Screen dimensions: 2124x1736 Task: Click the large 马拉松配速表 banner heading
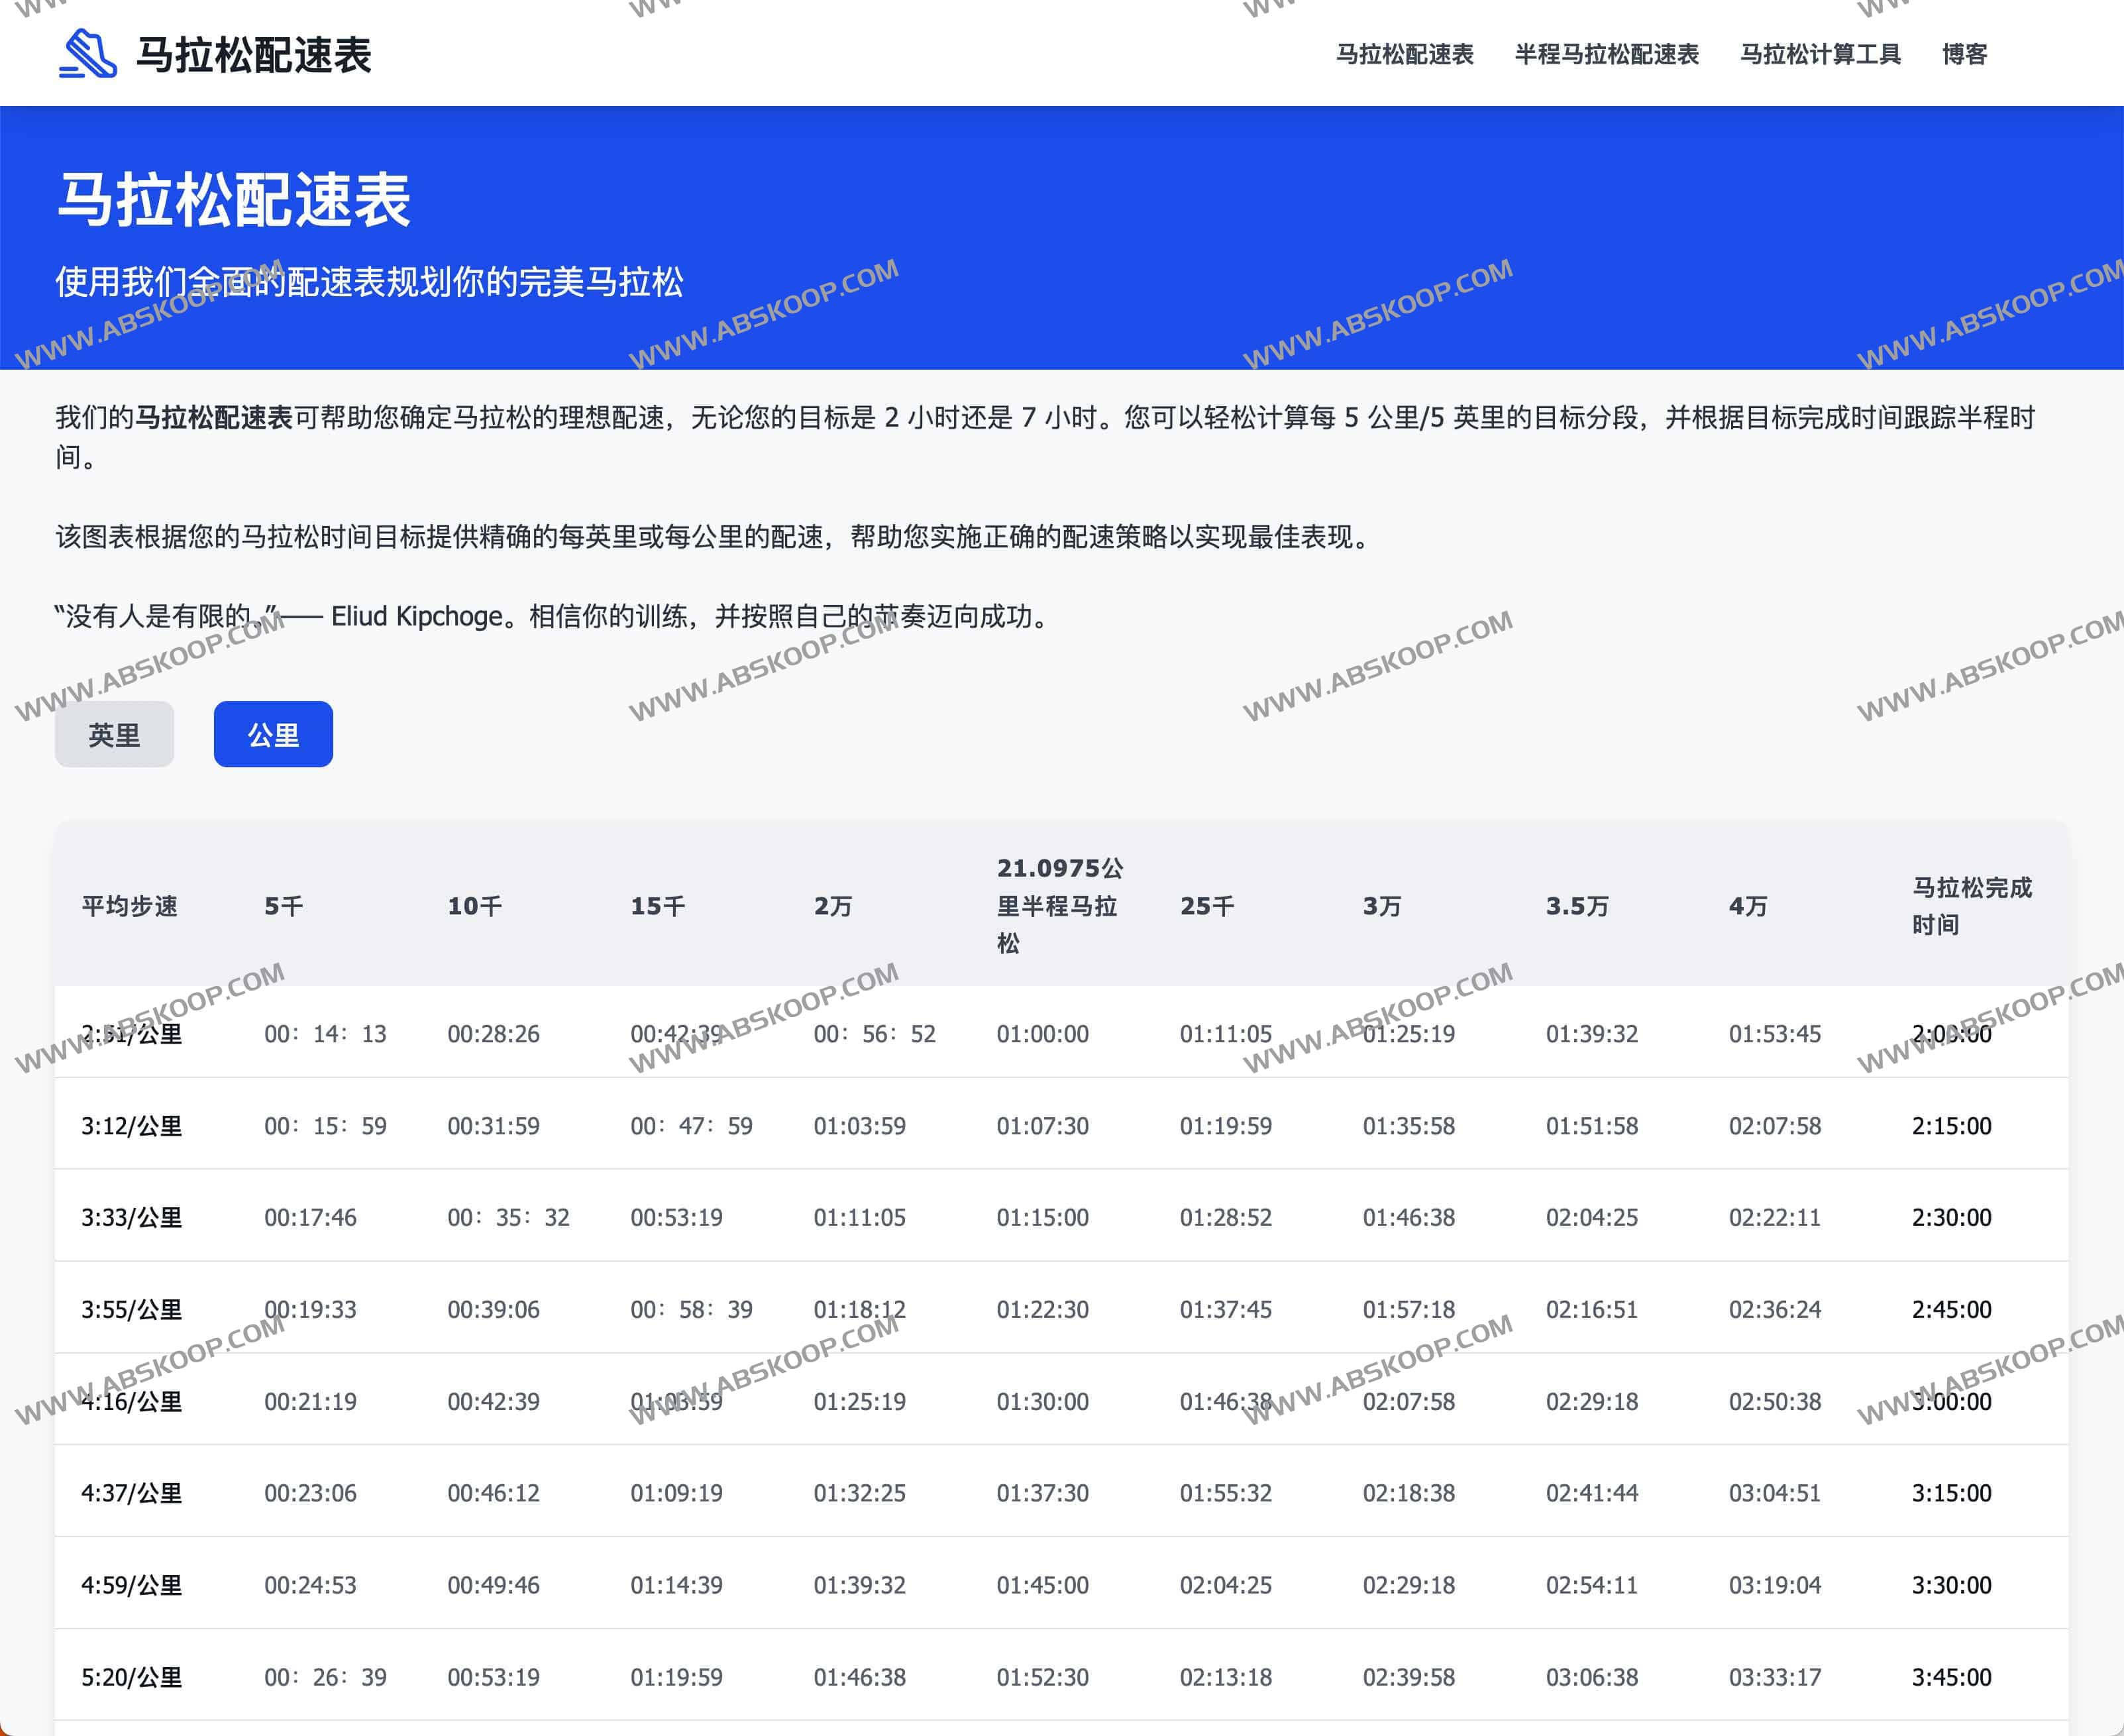point(234,200)
